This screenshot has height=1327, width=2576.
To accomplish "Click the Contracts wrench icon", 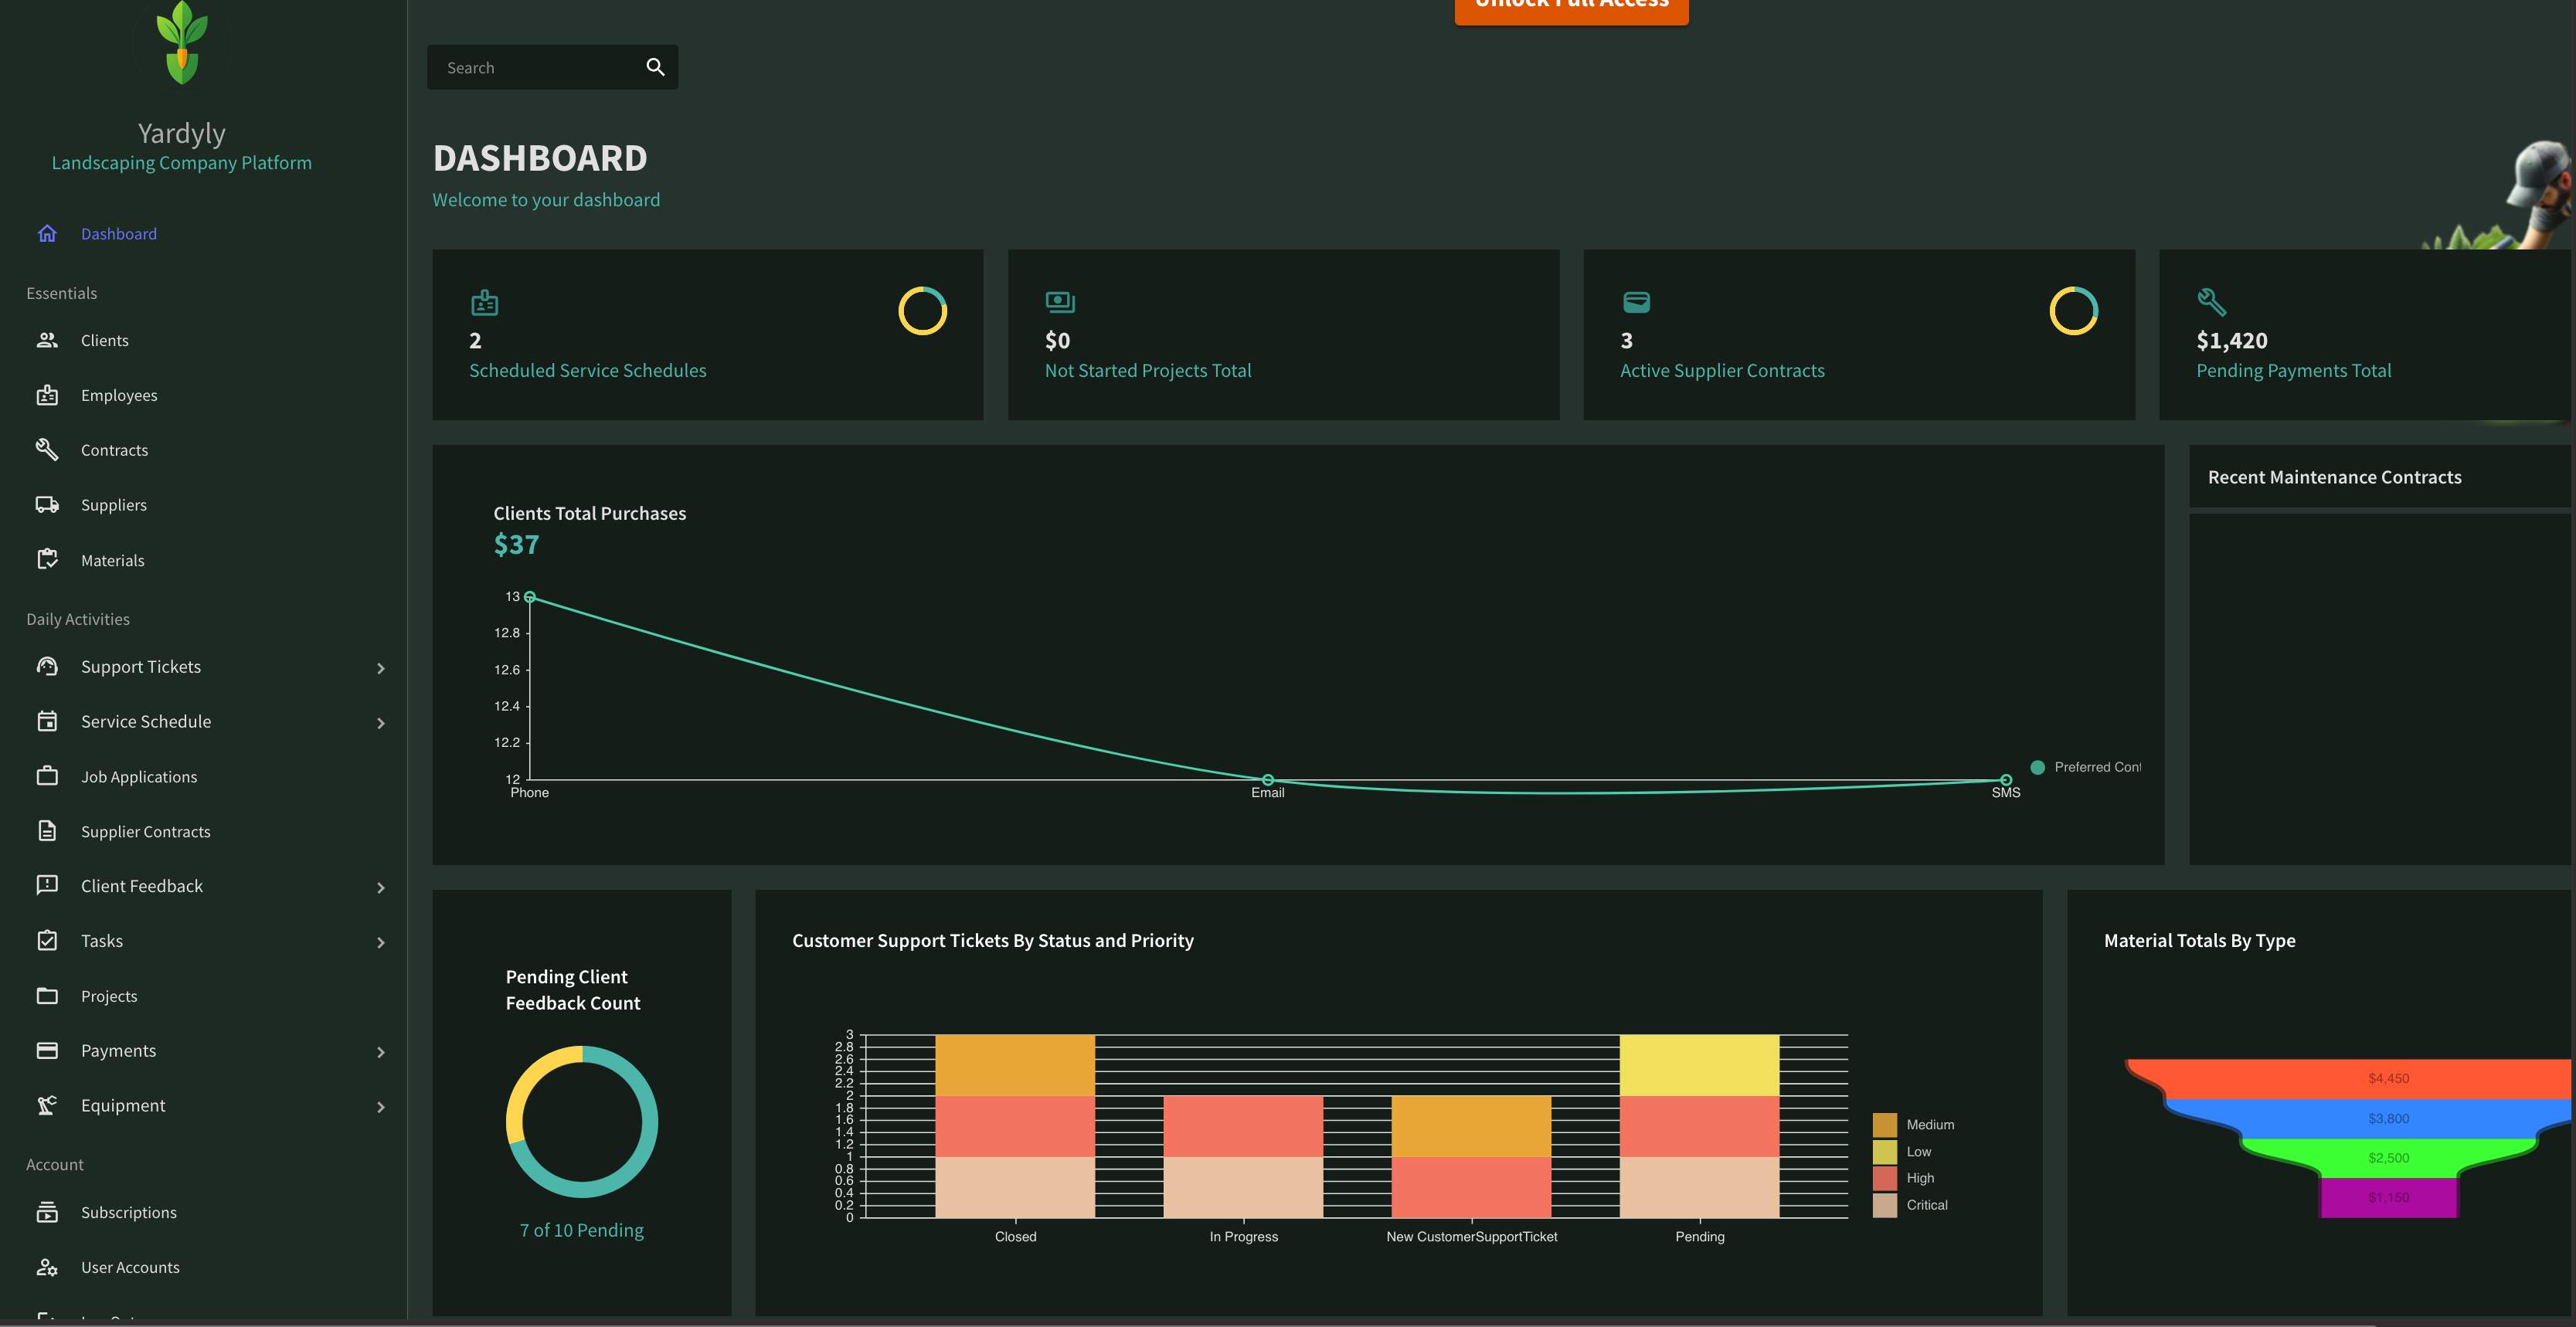I will click(47, 449).
